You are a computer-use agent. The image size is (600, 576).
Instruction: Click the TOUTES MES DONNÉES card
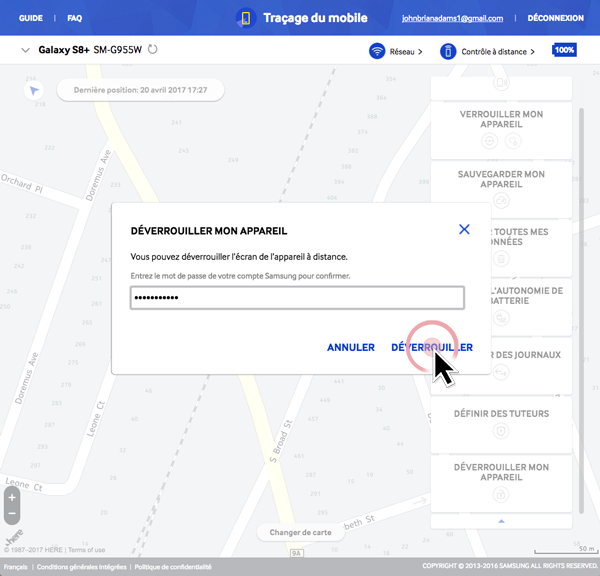coord(531,249)
